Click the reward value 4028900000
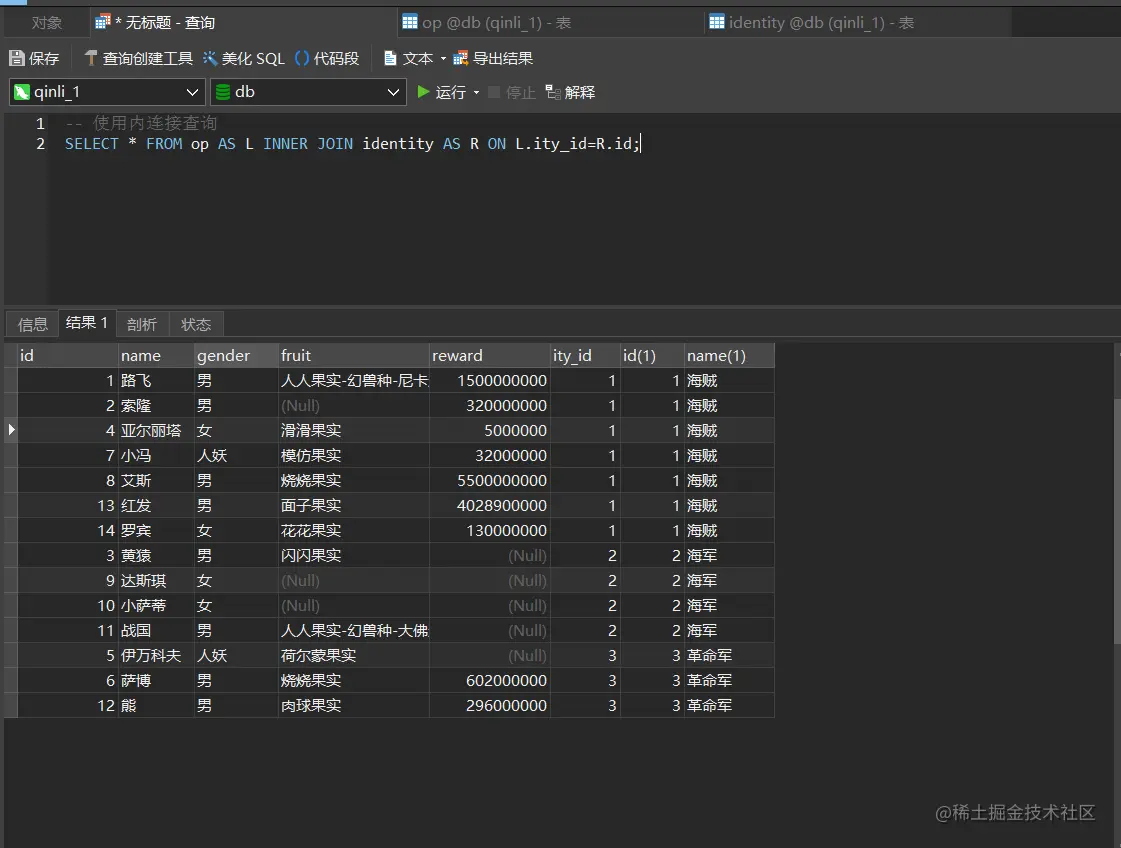This screenshot has height=848, width=1121. (490, 506)
